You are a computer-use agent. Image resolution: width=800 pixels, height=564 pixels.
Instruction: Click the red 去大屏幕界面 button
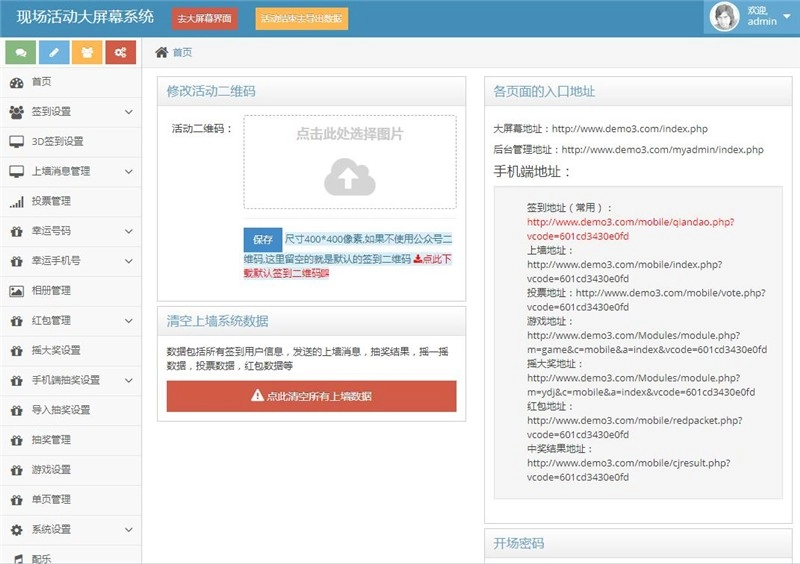tap(205, 19)
